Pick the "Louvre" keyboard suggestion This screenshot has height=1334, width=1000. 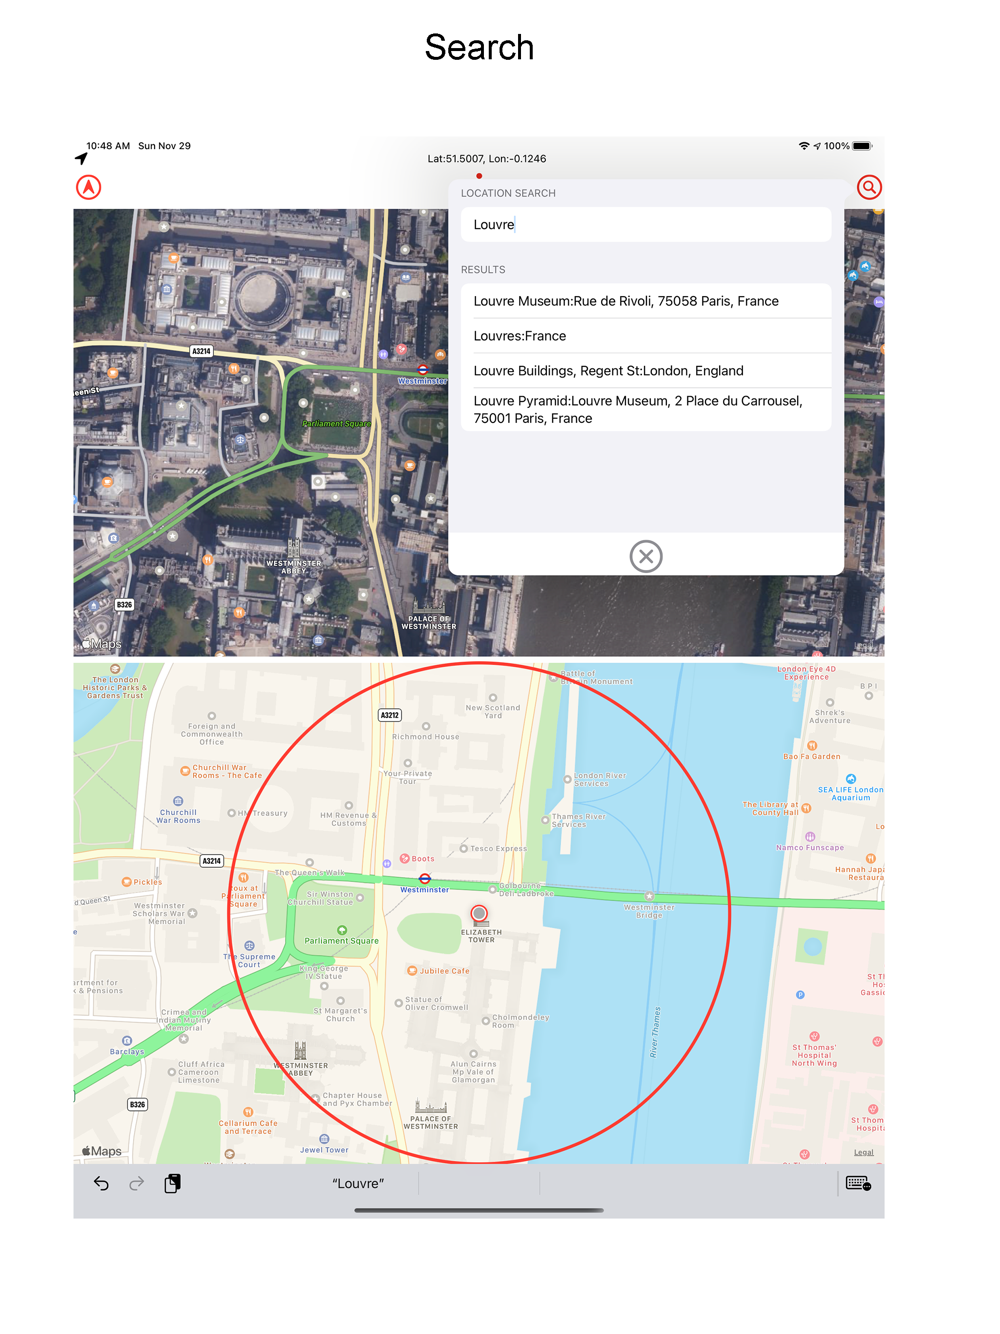point(358,1184)
